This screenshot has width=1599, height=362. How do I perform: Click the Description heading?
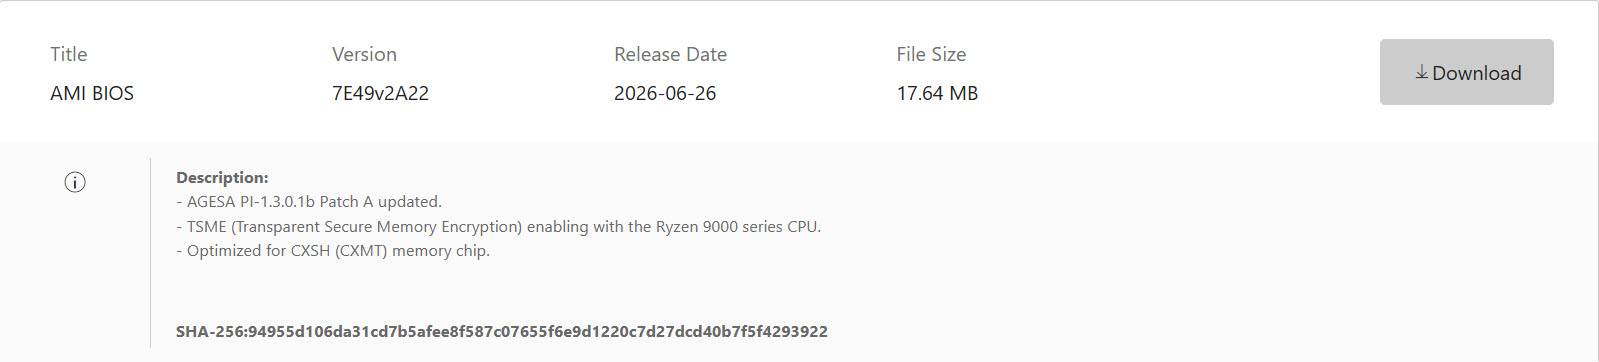click(x=222, y=177)
